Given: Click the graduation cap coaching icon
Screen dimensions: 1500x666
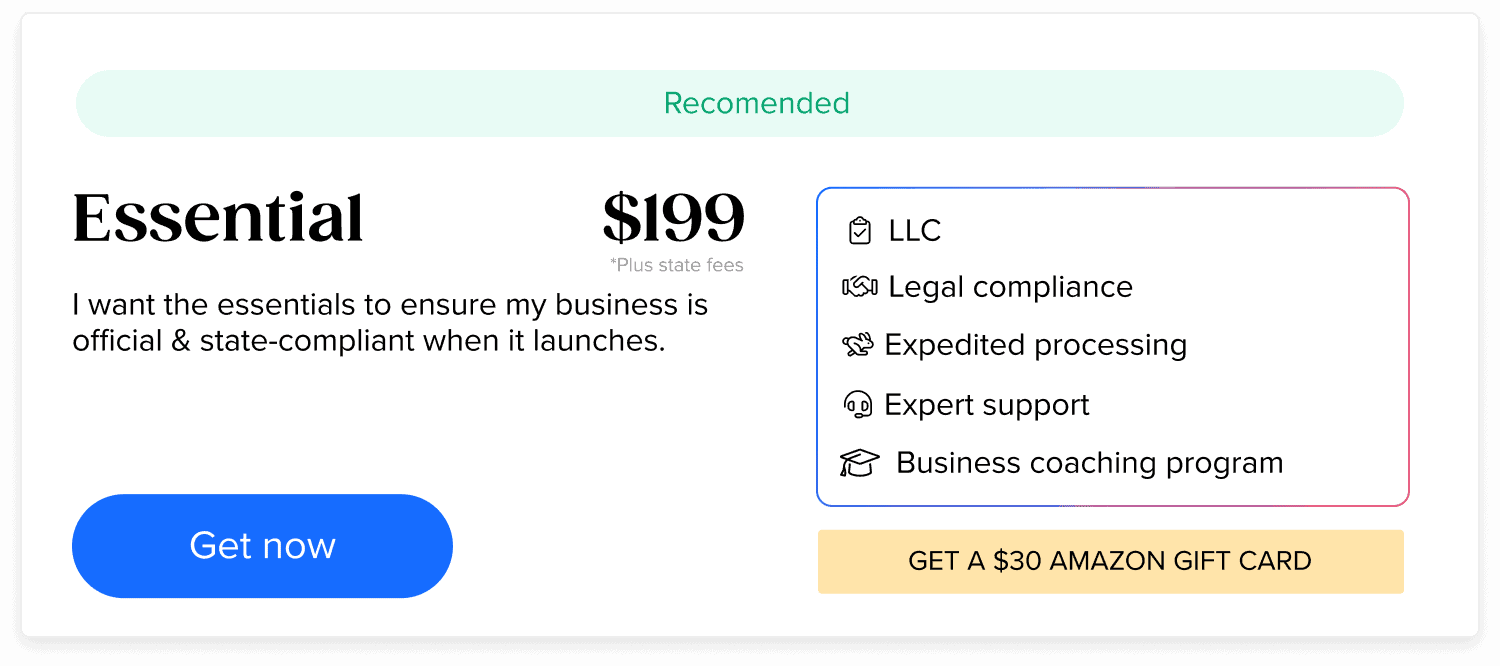Looking at the screenshot, I should coord(859,464).
